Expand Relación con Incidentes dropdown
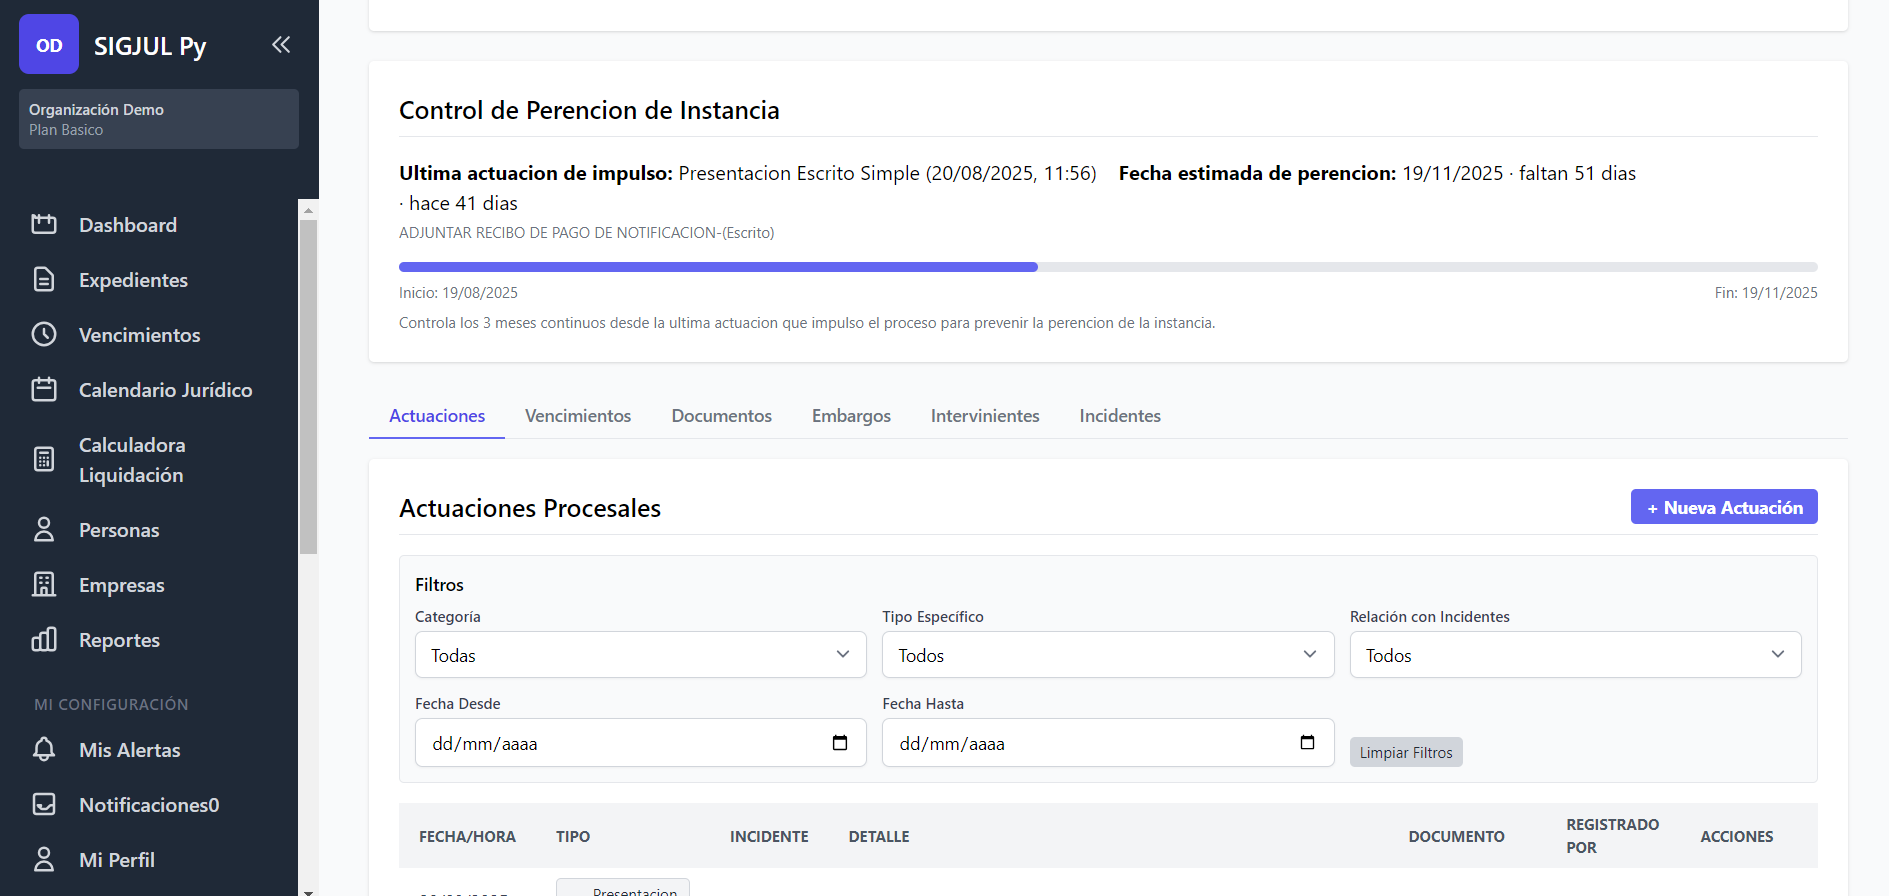This screenshot has width=1889, height=896. point(1575,655)
